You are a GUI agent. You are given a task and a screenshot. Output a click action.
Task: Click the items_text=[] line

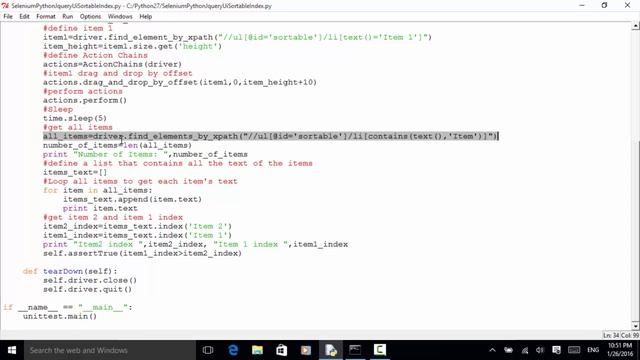point(75,172)
